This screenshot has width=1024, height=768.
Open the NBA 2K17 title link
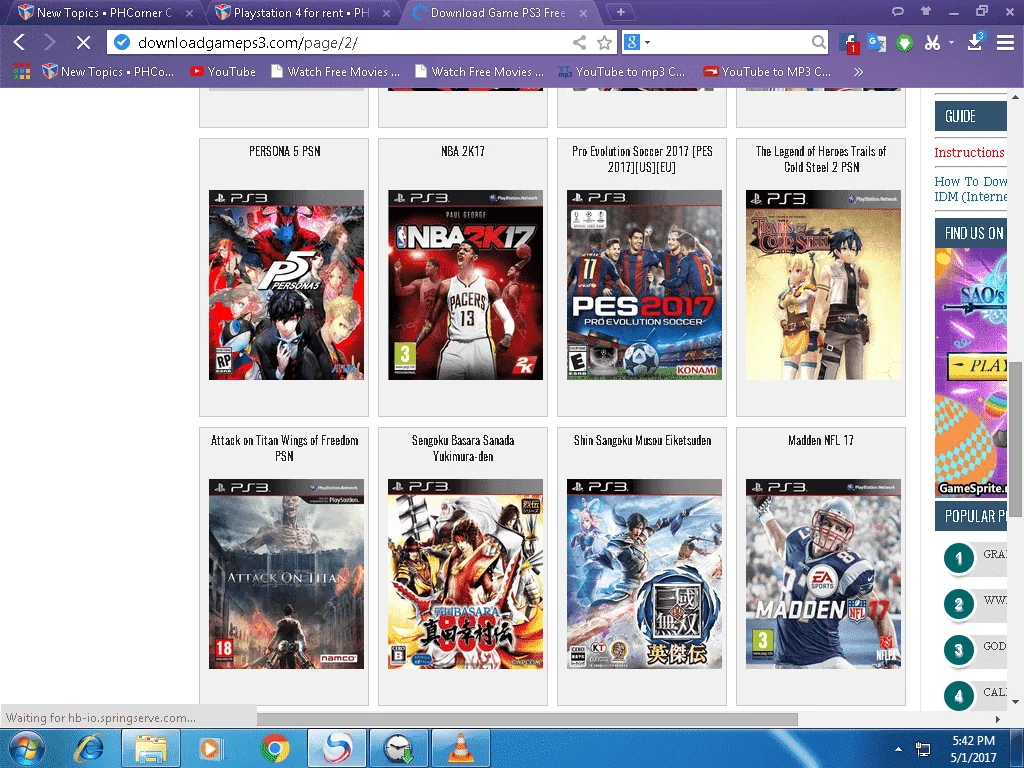click(x=462, y=152)
